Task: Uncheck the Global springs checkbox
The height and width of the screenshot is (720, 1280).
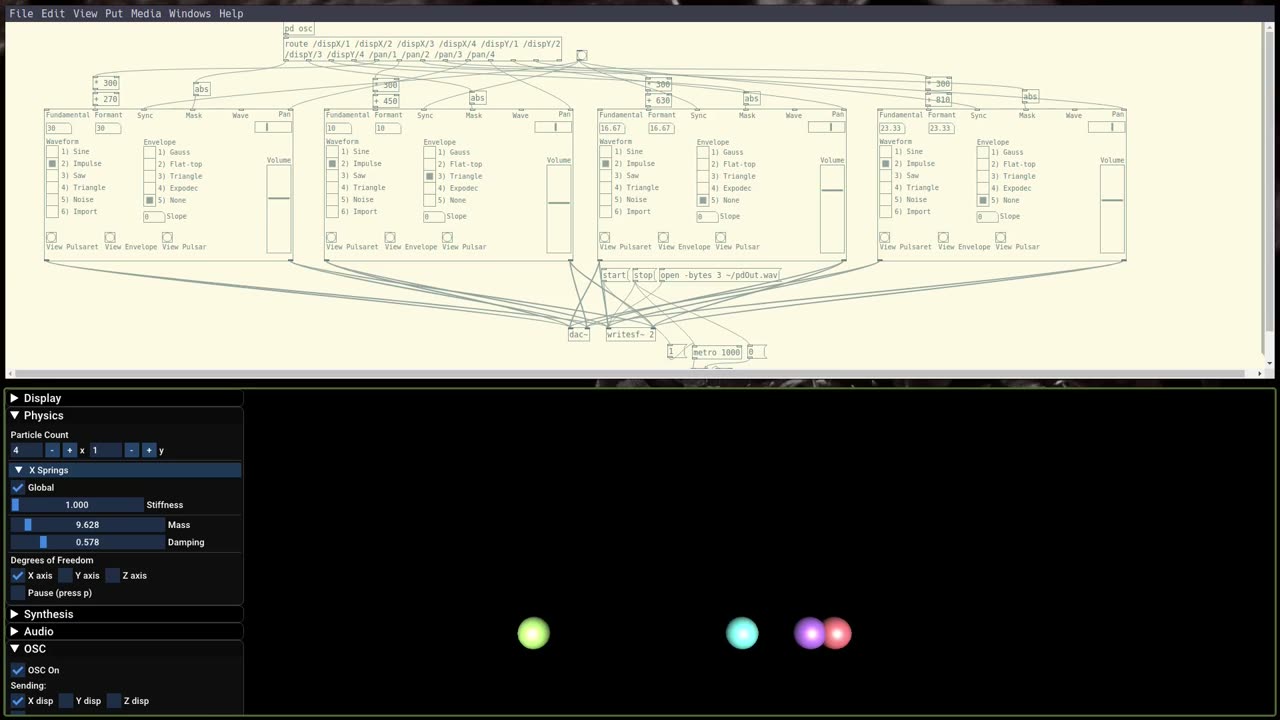Action: click(18, 487)
